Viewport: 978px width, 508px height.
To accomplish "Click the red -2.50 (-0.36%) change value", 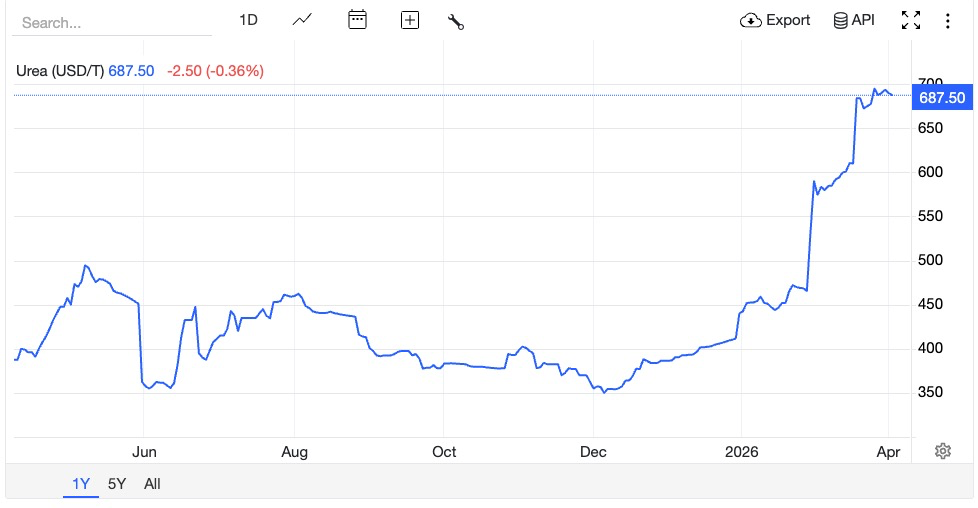I will 215,71.
